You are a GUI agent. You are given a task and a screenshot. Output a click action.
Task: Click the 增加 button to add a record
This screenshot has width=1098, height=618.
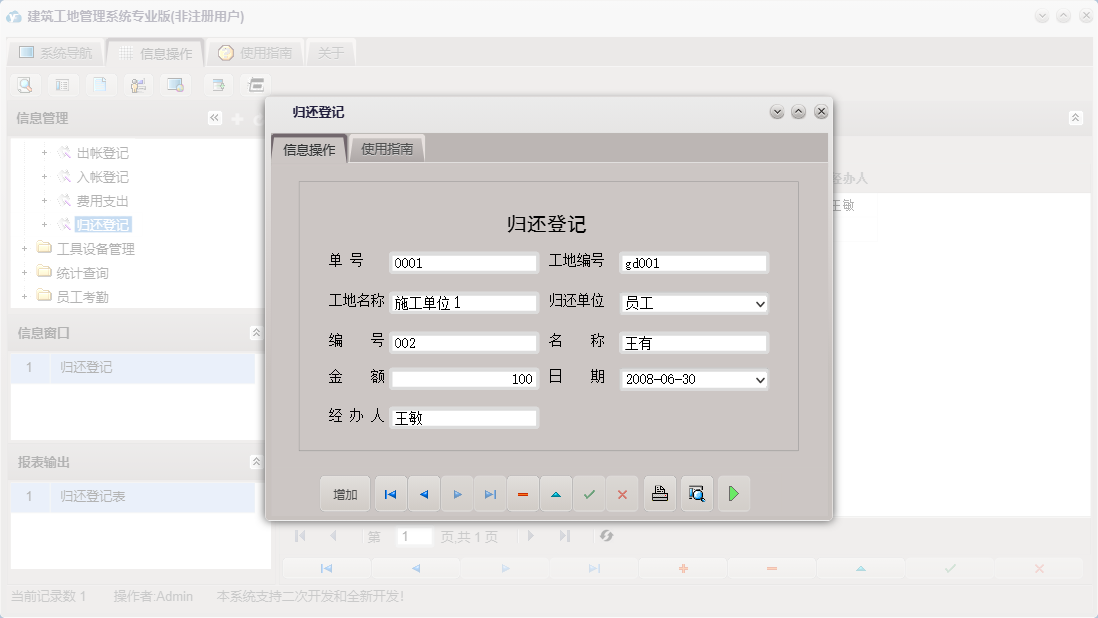click(344, 493)
